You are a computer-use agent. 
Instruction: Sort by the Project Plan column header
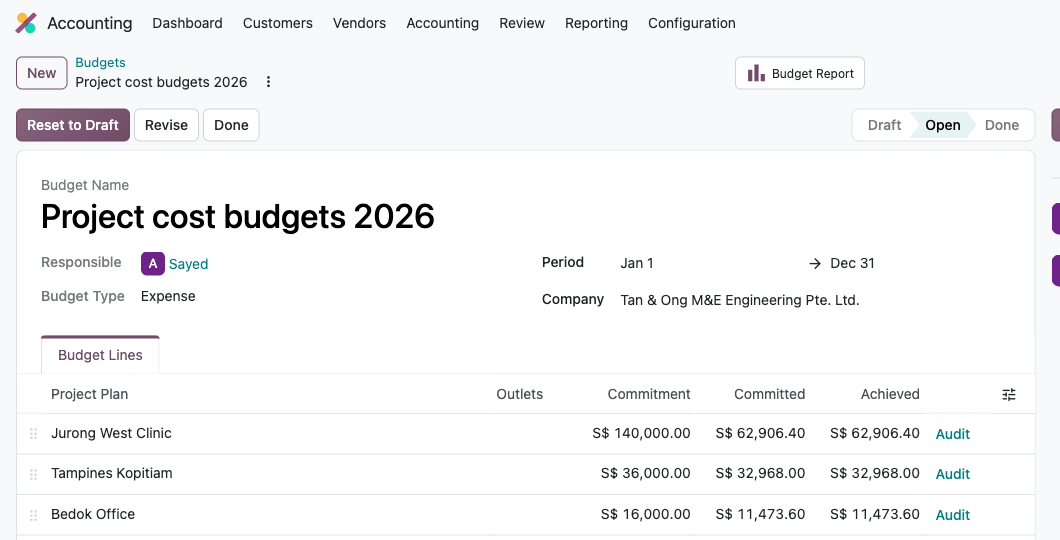tap(89, 394)
